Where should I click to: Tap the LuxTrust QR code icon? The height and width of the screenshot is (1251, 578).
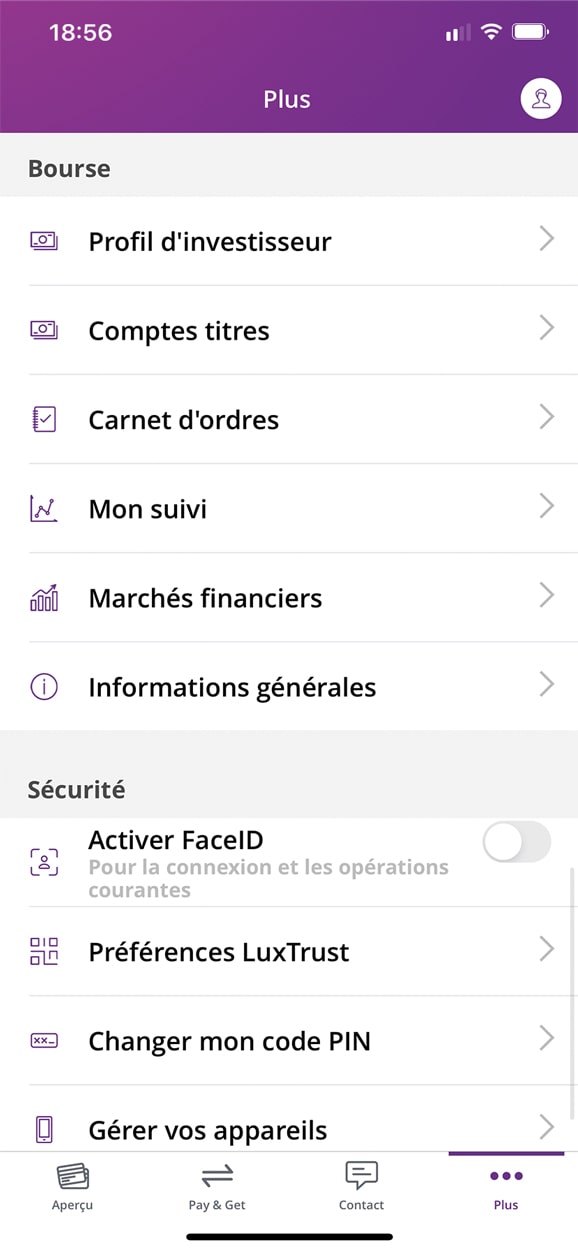coord(43,951)
